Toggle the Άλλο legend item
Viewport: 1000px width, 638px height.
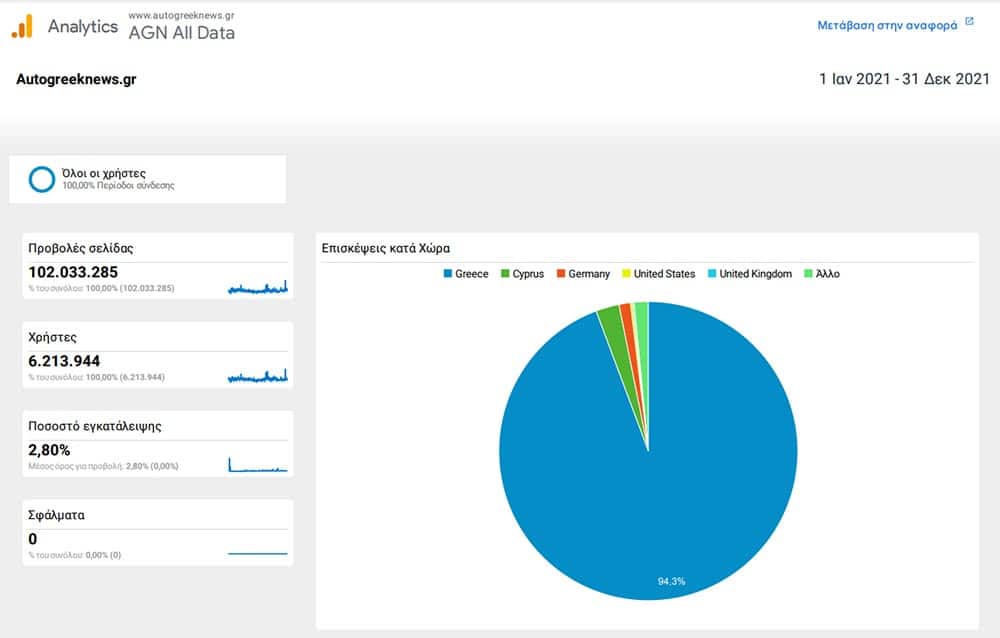pos(822,274)
